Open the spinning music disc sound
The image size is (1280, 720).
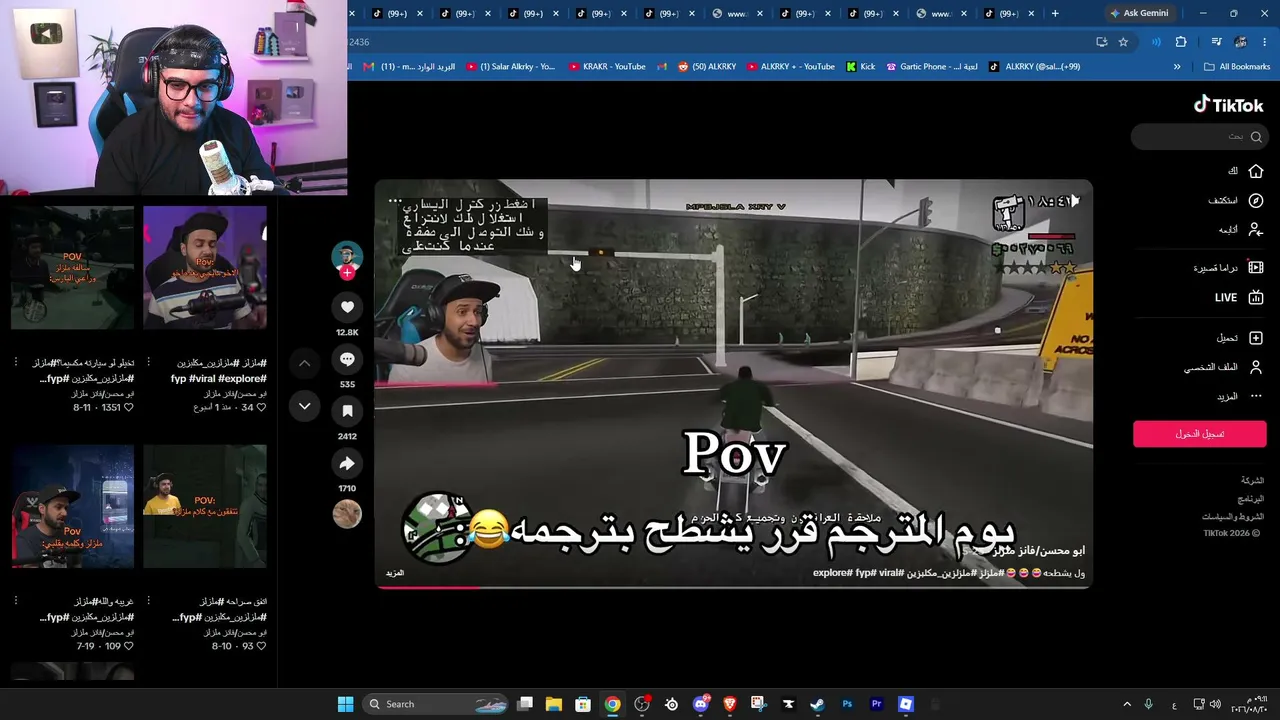pyautogui.click(x=347, y=514)
